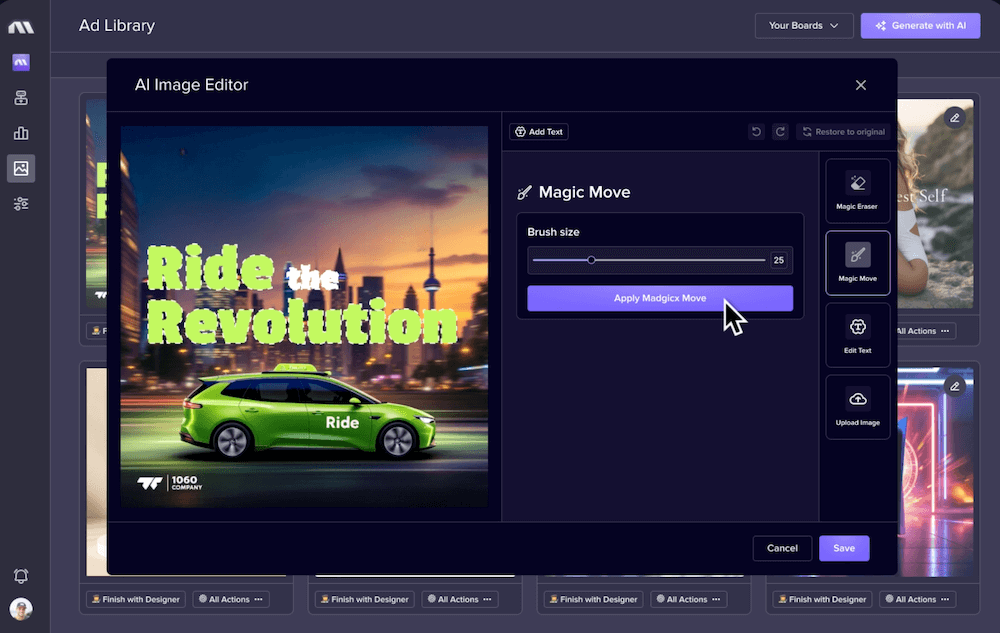
Task: Select the Magic Eraser tool
Action: coord(857,191)
